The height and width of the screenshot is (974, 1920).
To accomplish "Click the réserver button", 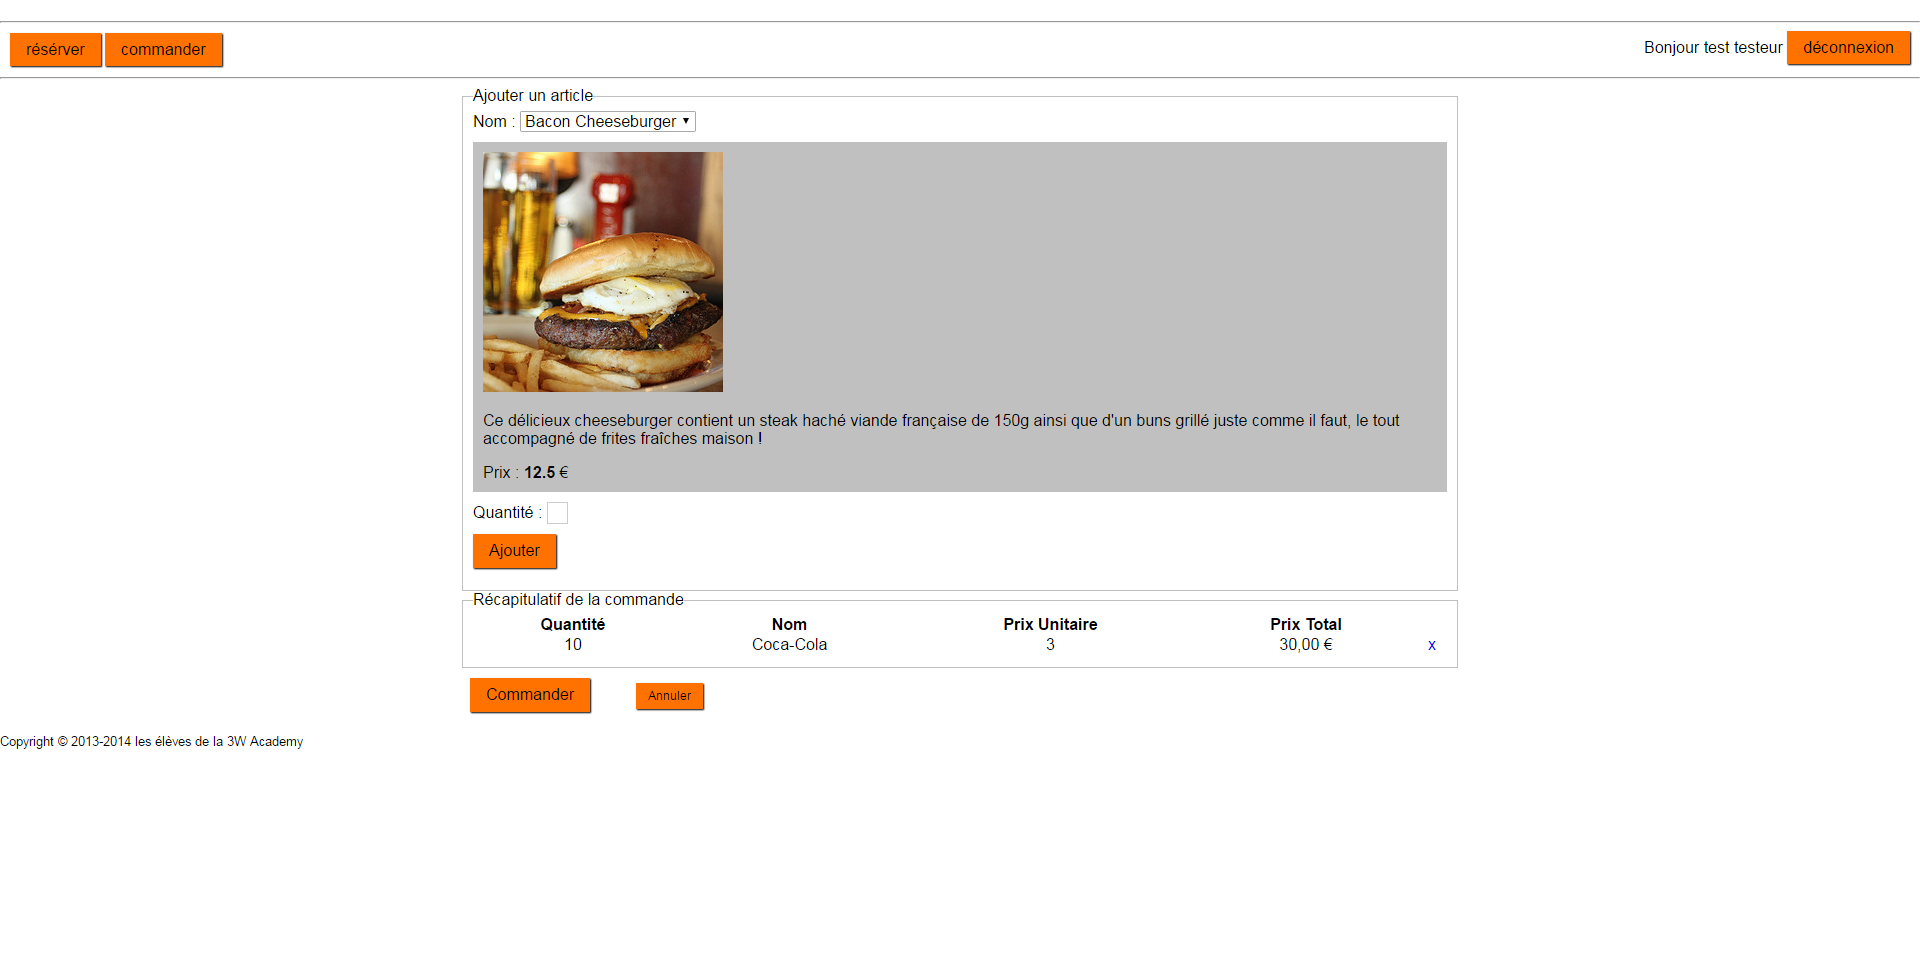I will [56, 50].
